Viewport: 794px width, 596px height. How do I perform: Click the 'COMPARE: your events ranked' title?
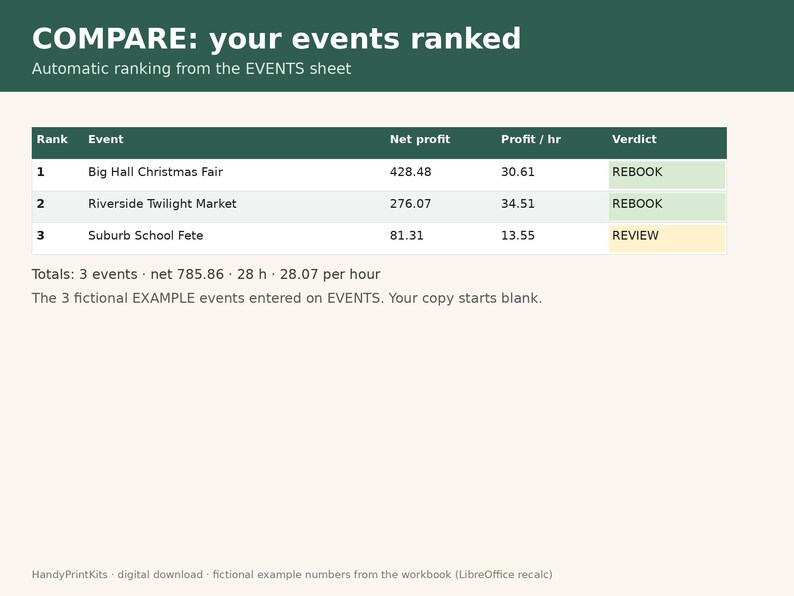pyautogui.click(x=276, y=39)
